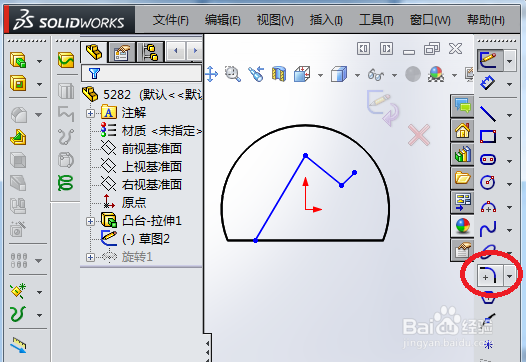Open the 插入(I) menu

pos(326,20)
